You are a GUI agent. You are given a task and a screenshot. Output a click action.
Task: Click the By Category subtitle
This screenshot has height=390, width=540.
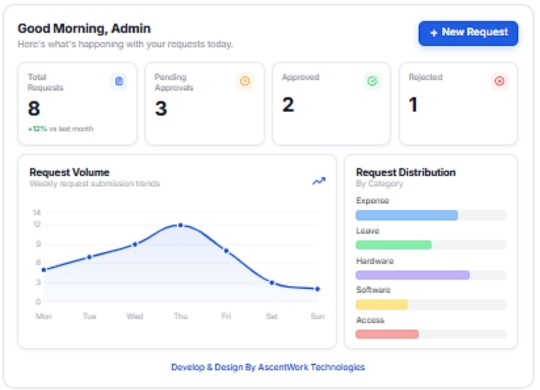click(380, 184)
